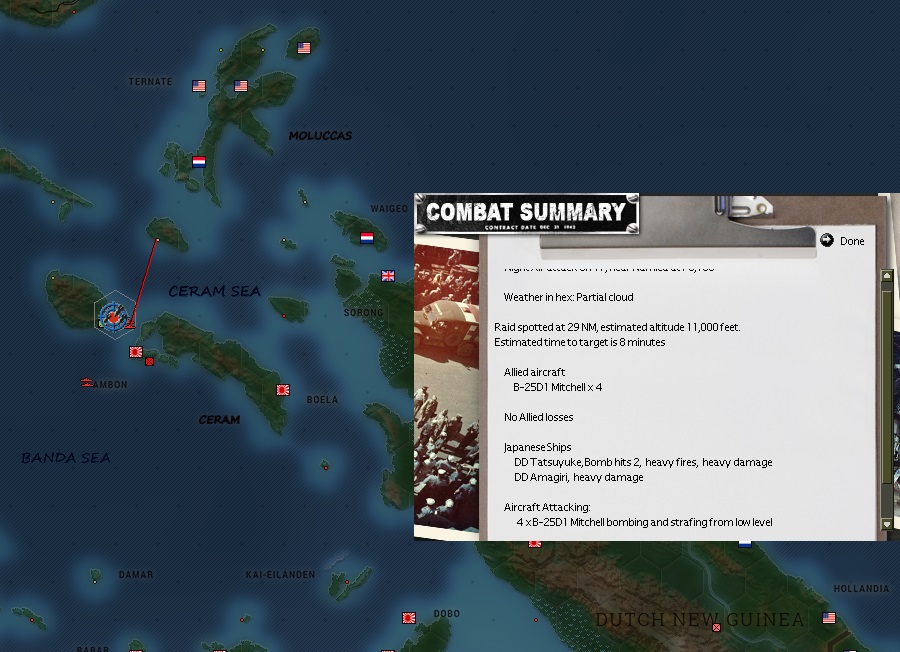Click the 'bombing and strafing from low level' line
The height and width of the screenshot is (652, 900).
(644, 522)
